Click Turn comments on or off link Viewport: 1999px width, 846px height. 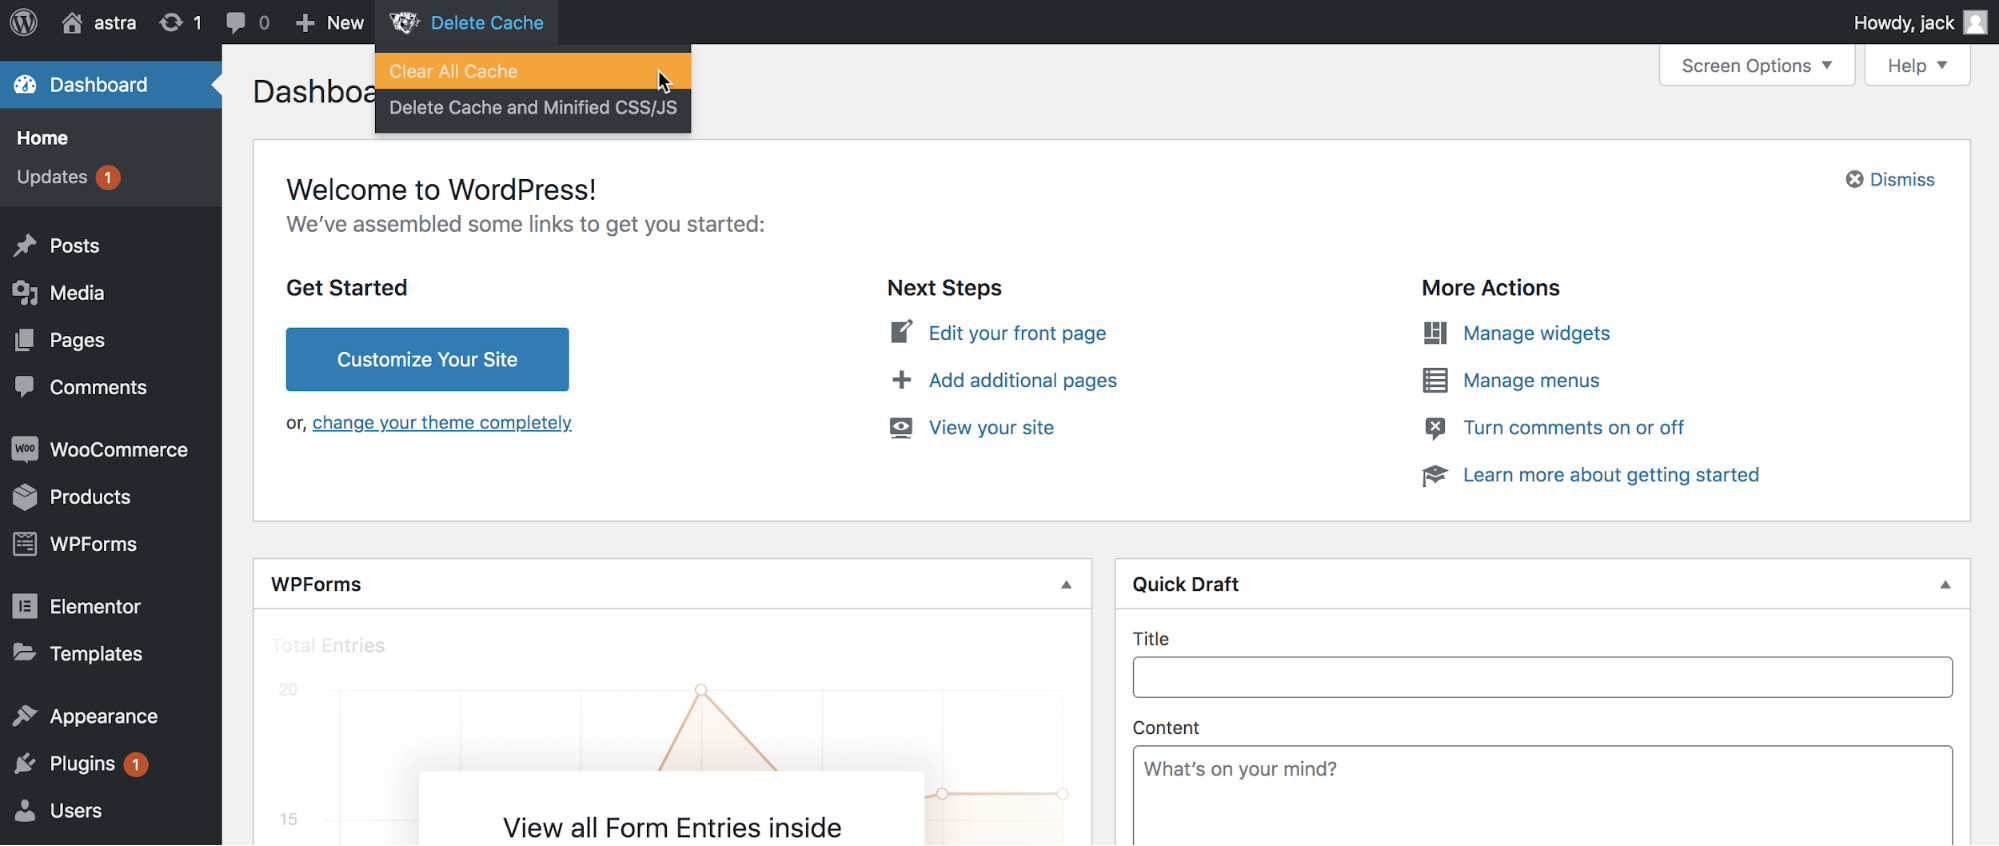[1573, 428]
